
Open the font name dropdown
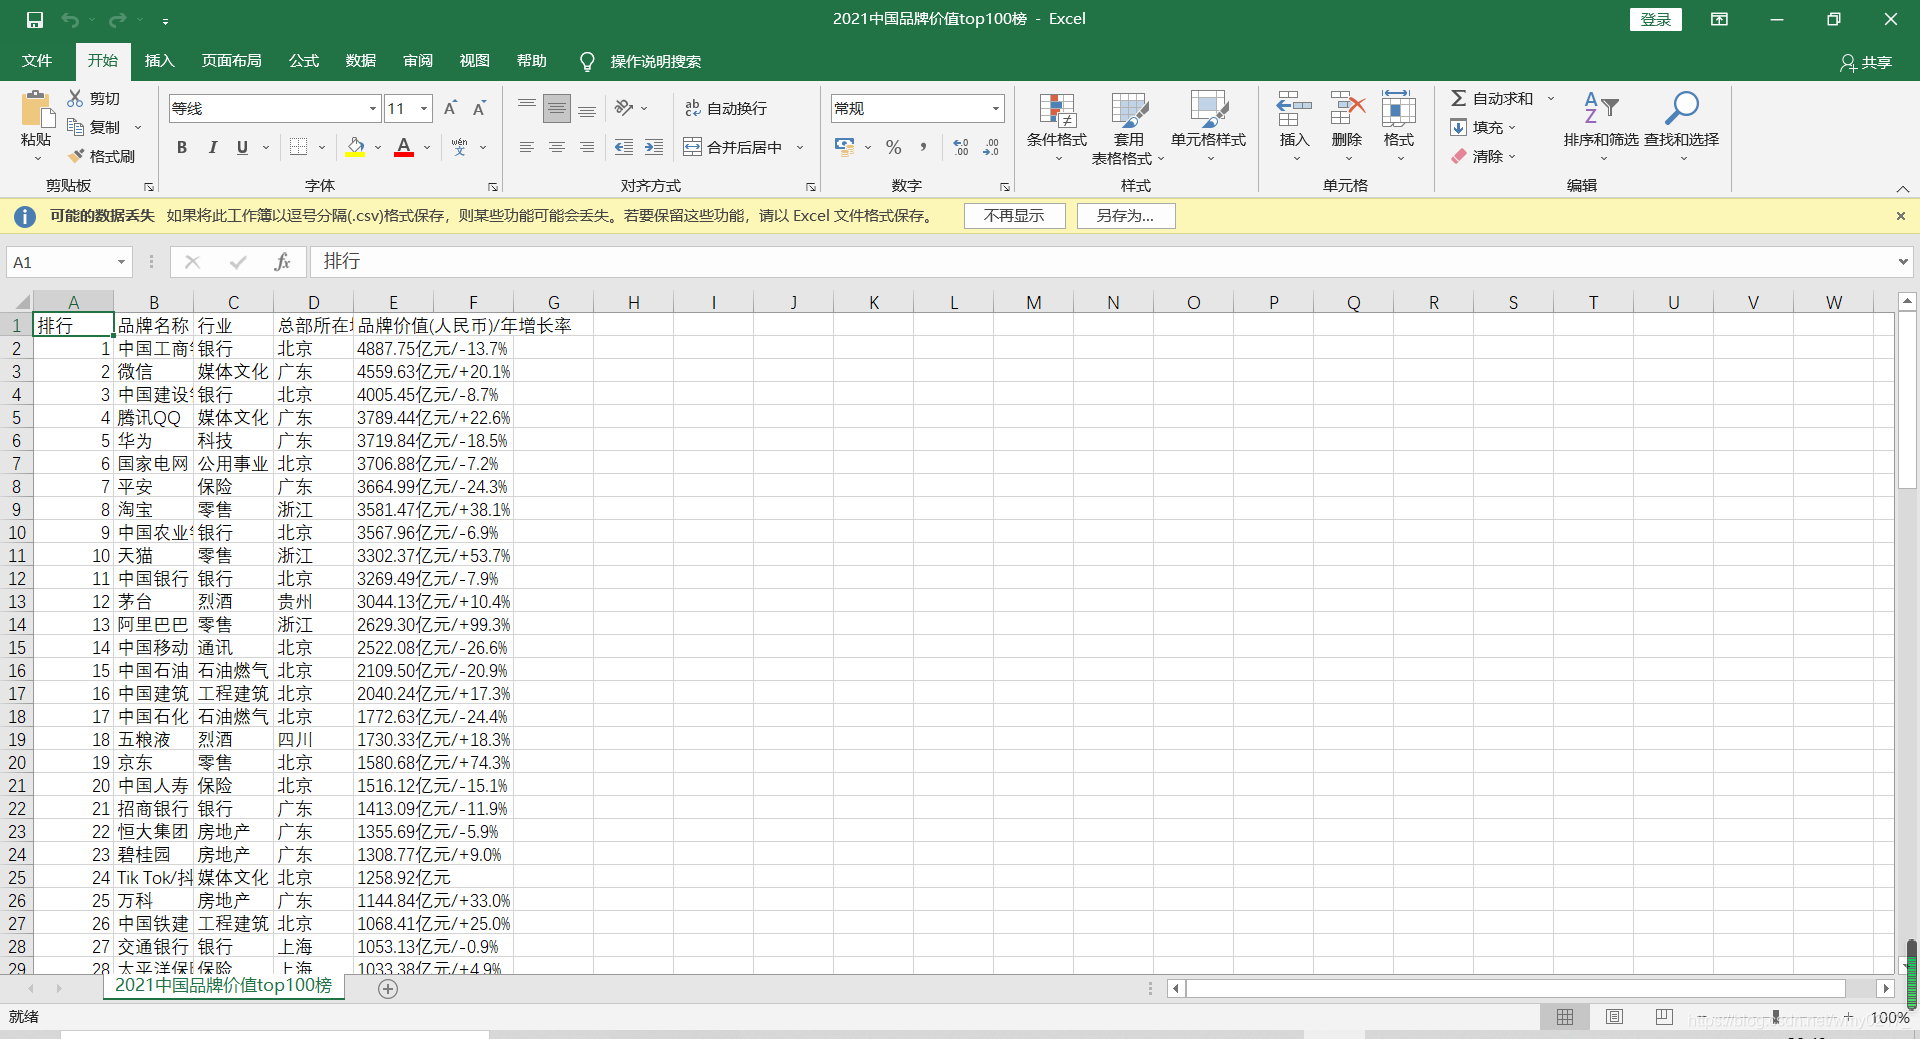pyautogui.click(x=373, y=108)
